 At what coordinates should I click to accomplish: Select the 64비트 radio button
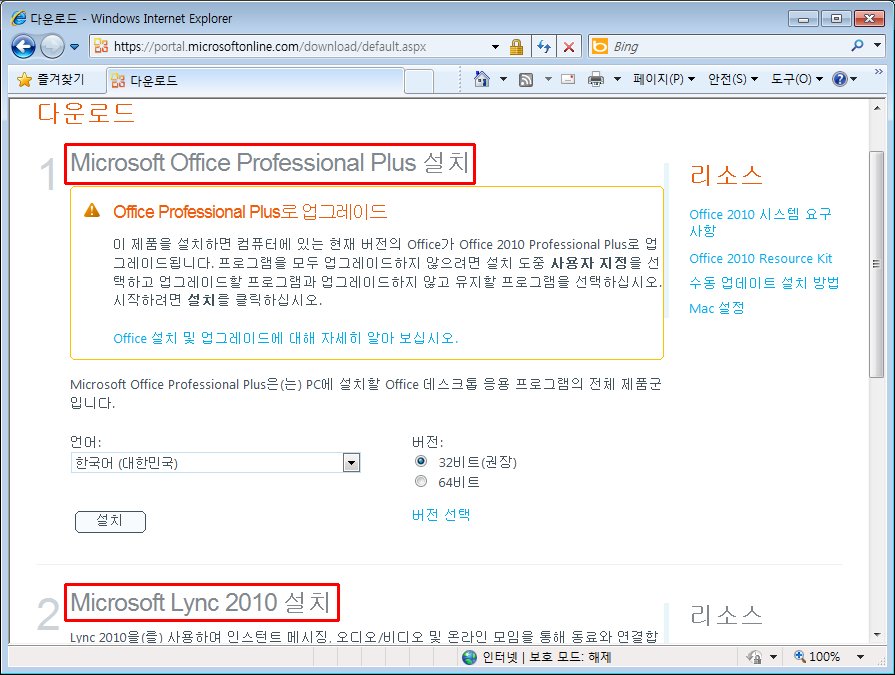pyautogui.click(x=421, y=482)
